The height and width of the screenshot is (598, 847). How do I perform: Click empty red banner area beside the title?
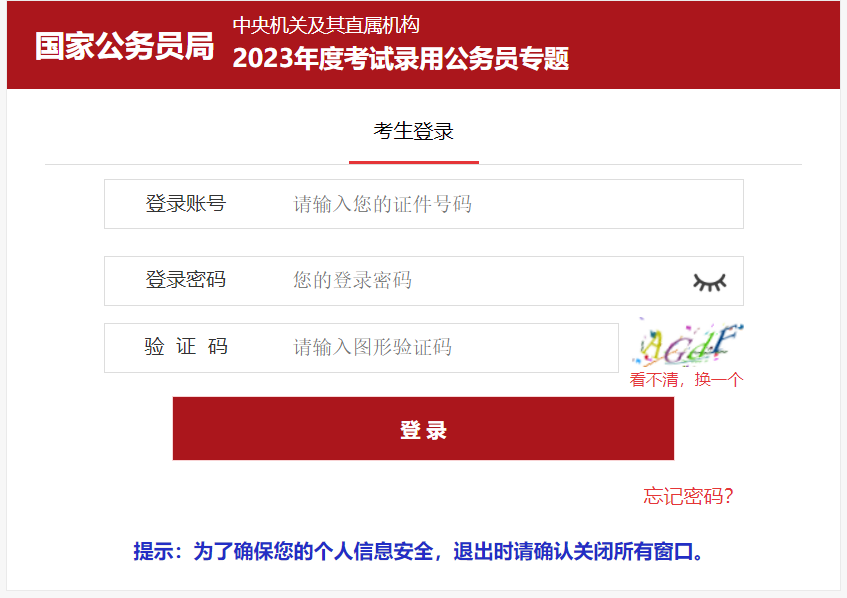coord(702,45)
